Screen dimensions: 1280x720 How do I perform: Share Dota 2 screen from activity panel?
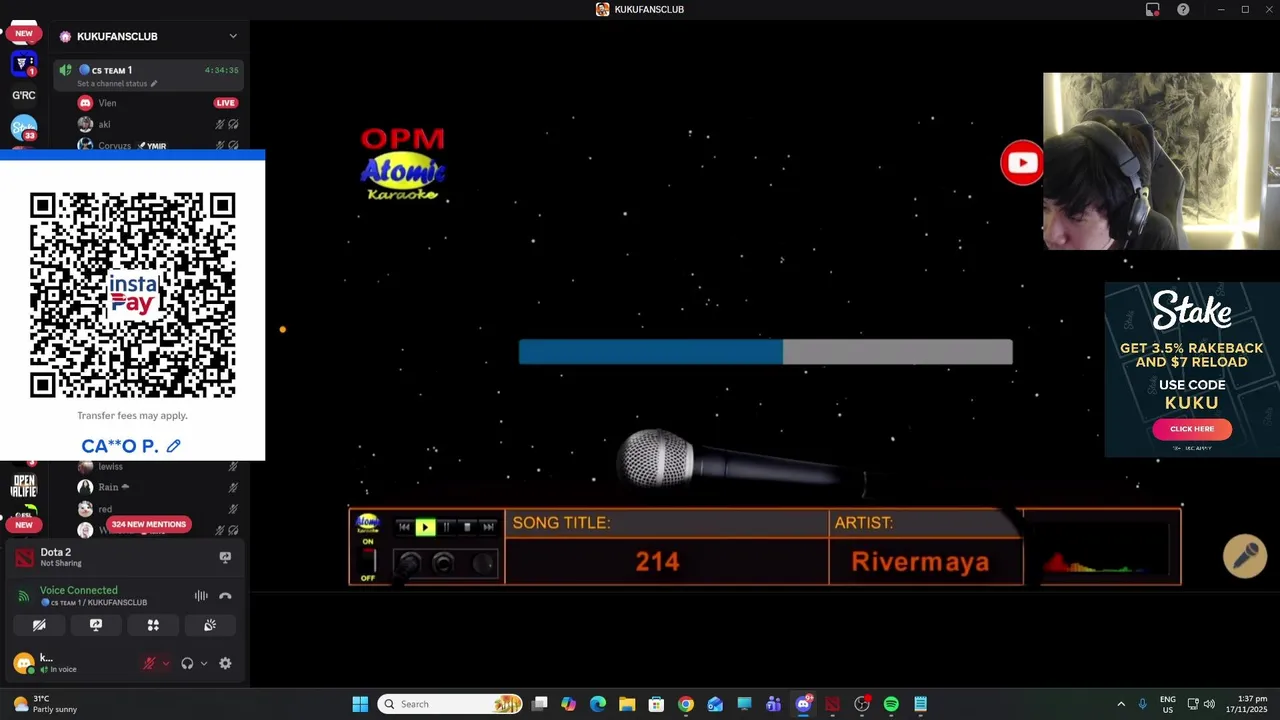point(225,557)
